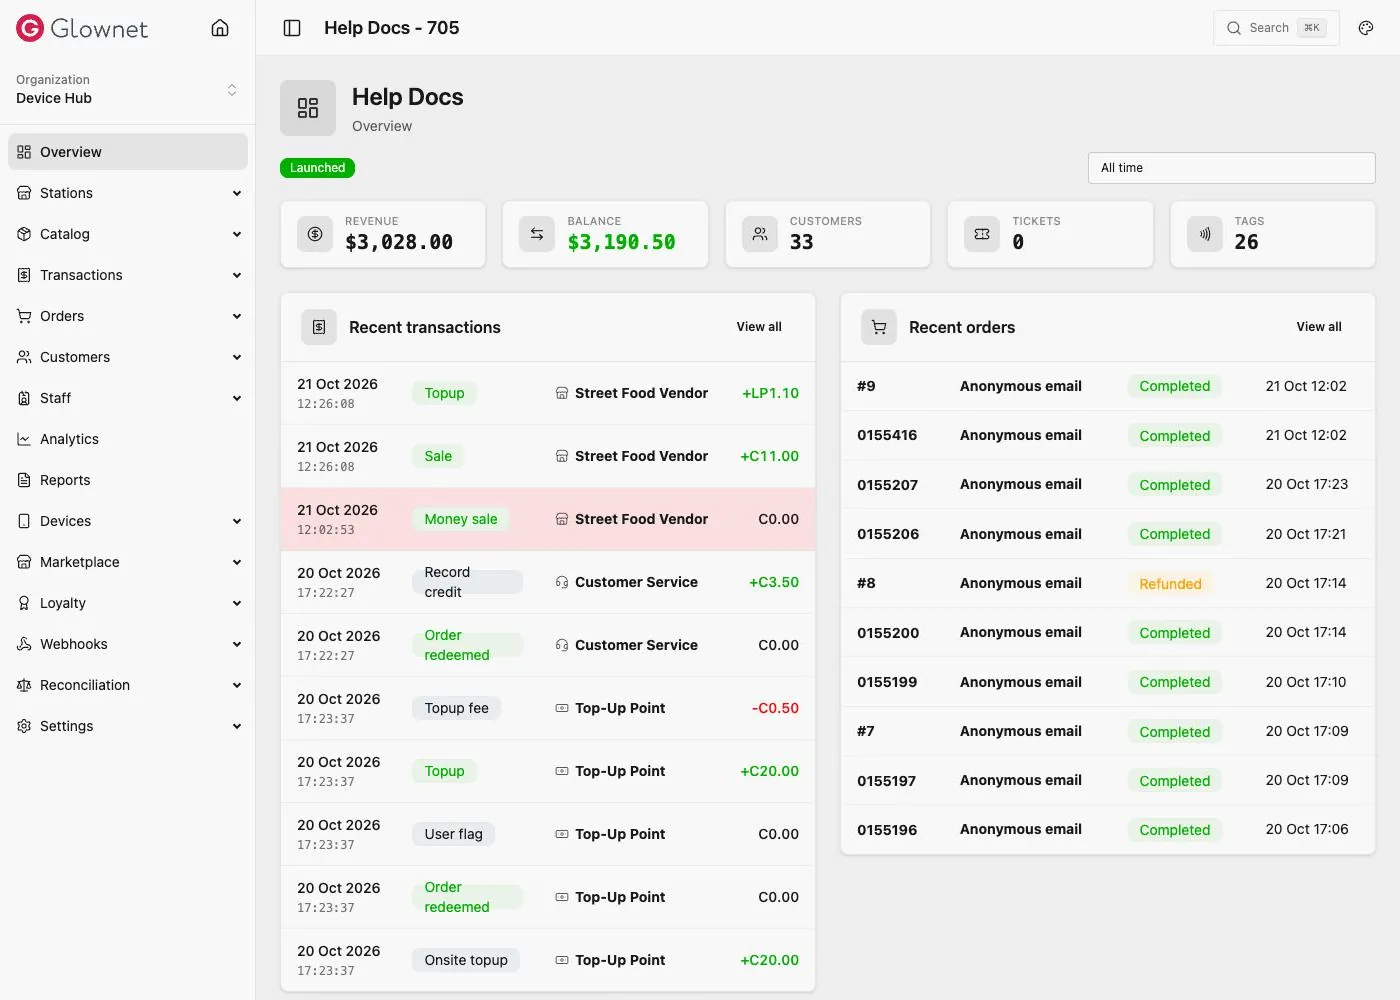
Task: Click the Glownet logo icon
Action: click(x=30, y=28)
